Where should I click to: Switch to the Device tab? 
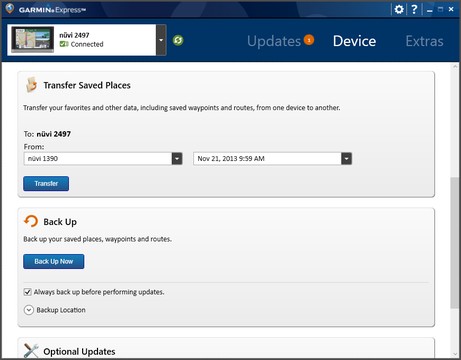click(354, 41)
